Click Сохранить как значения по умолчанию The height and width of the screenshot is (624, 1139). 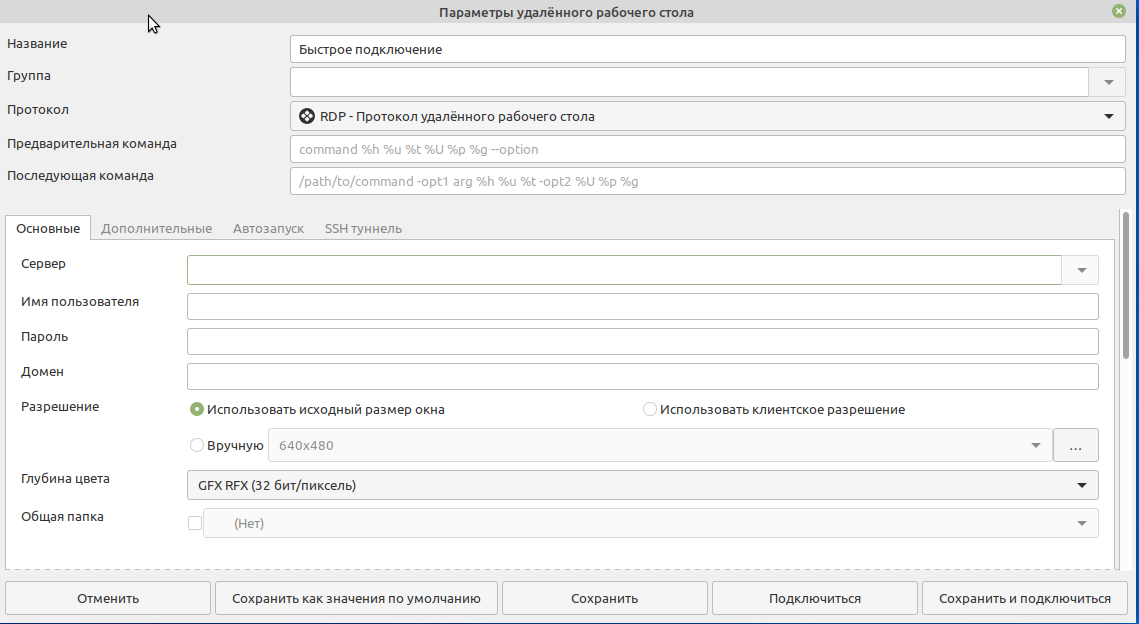click(x=356, y=597)
